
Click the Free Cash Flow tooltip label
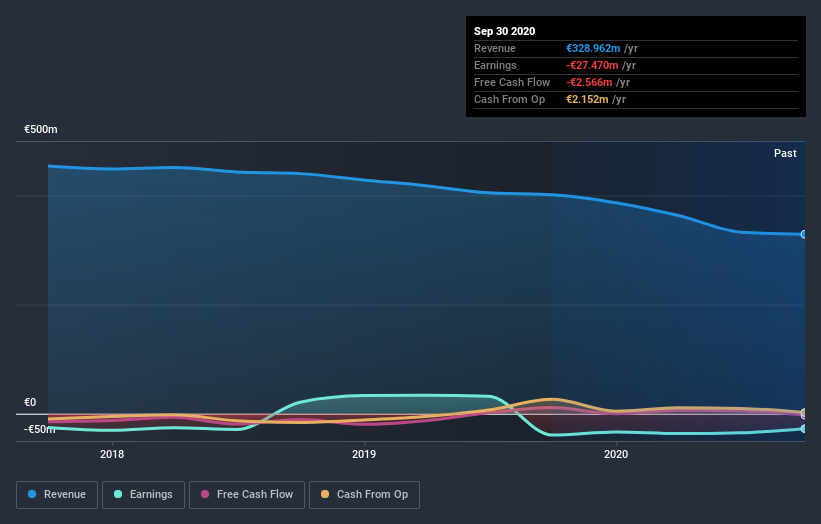(x=512, y=82)
